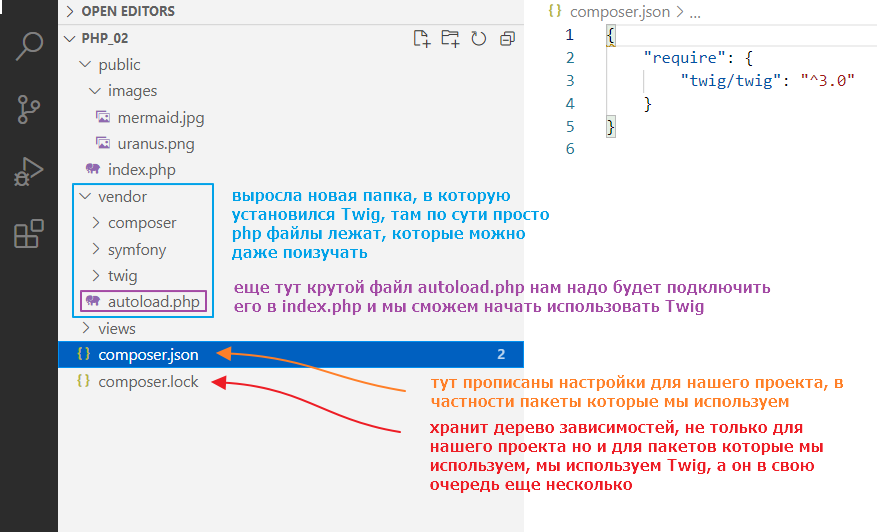The width and height of the screenshot is (877, 532).
Task: Open the Run and Debug view
Action: (x=29, y=171)
